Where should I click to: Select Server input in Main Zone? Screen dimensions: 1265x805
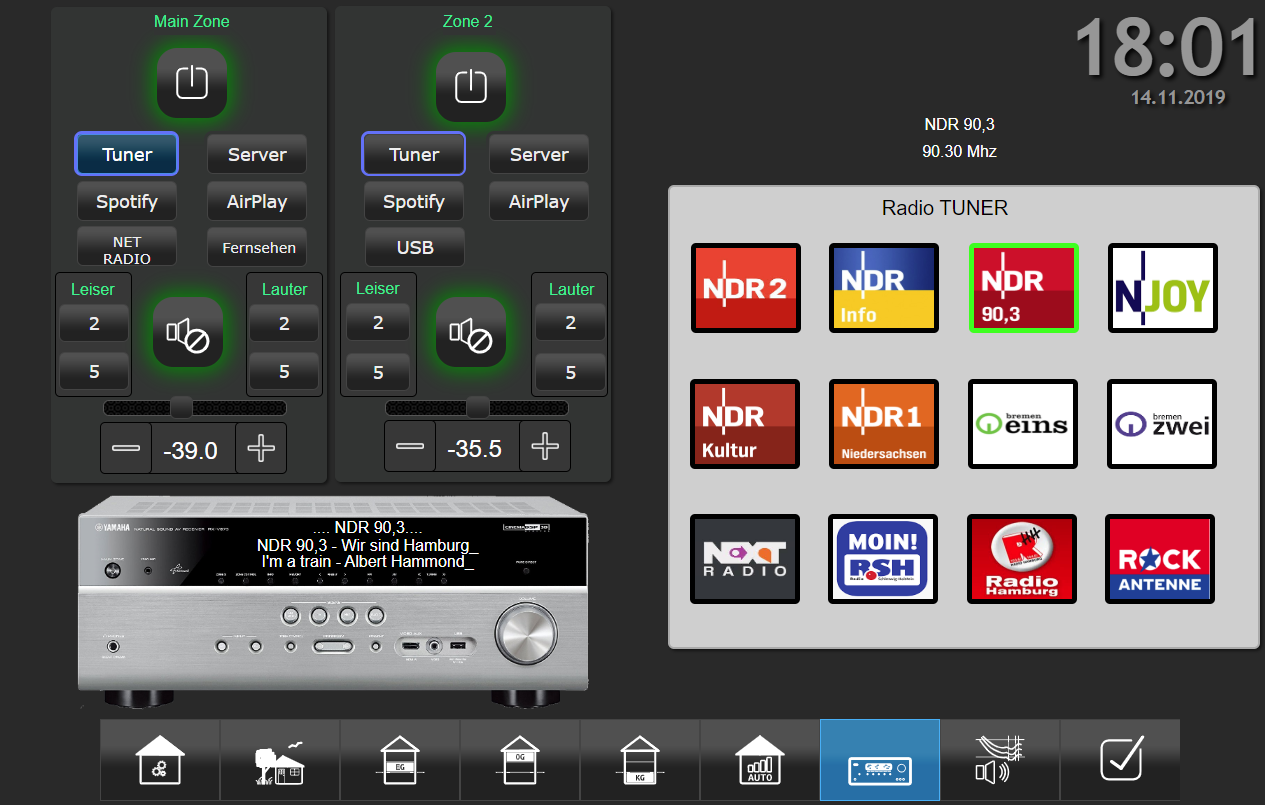click(257, 154)
